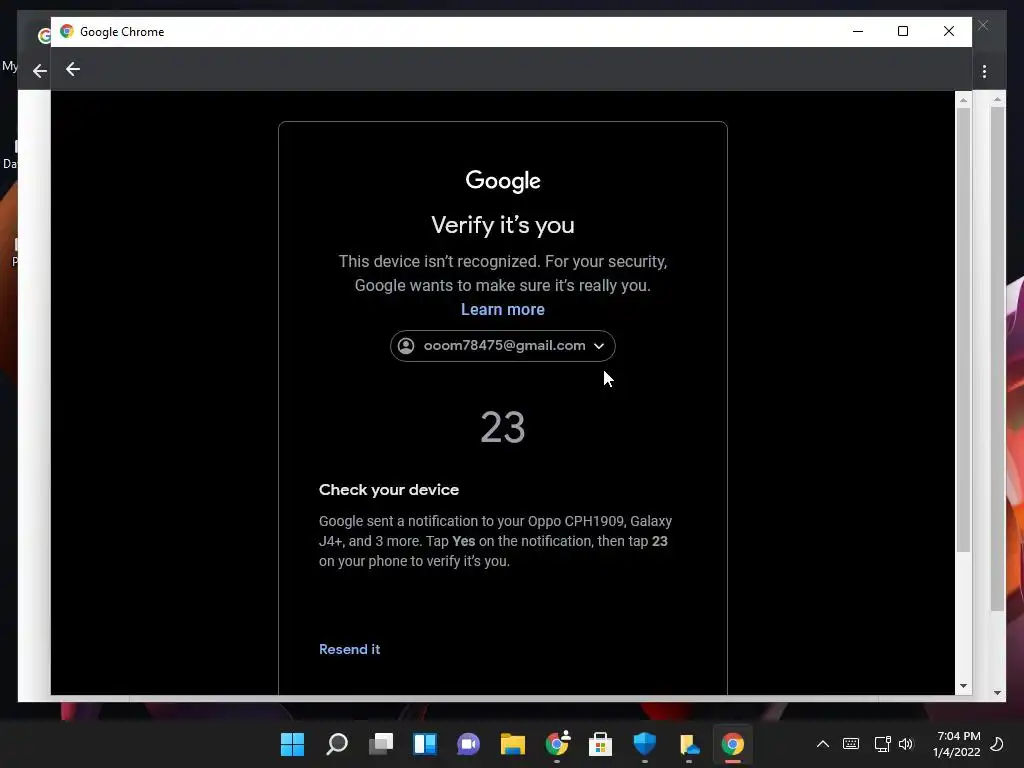The height and width of the screenshot is (768, 1024).
Task: Open the three-dot menu in the background window
Action: [x=984, y=71]
